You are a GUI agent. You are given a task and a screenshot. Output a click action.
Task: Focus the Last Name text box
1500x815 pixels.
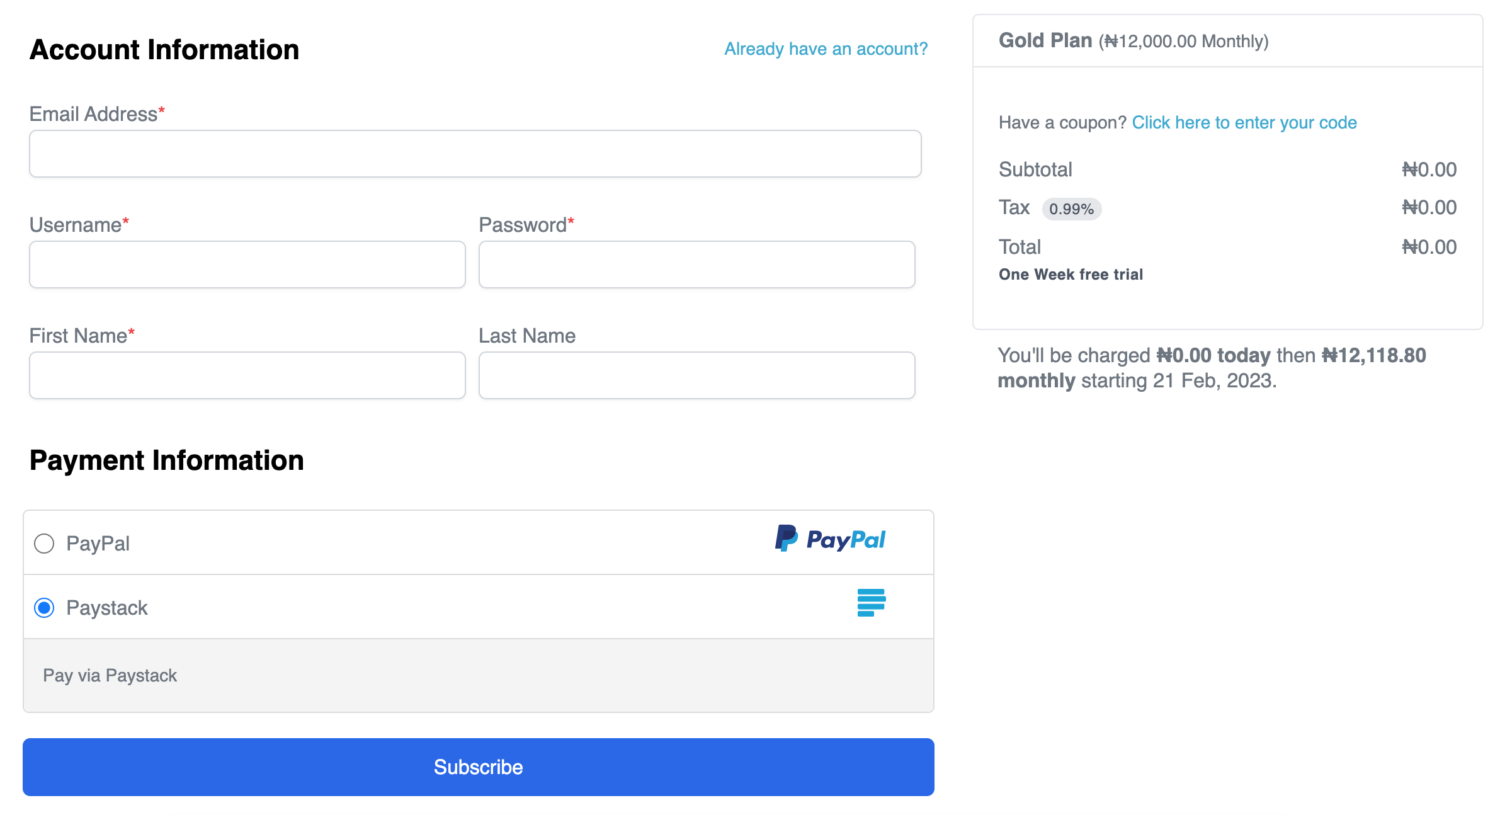click(697, 376)
